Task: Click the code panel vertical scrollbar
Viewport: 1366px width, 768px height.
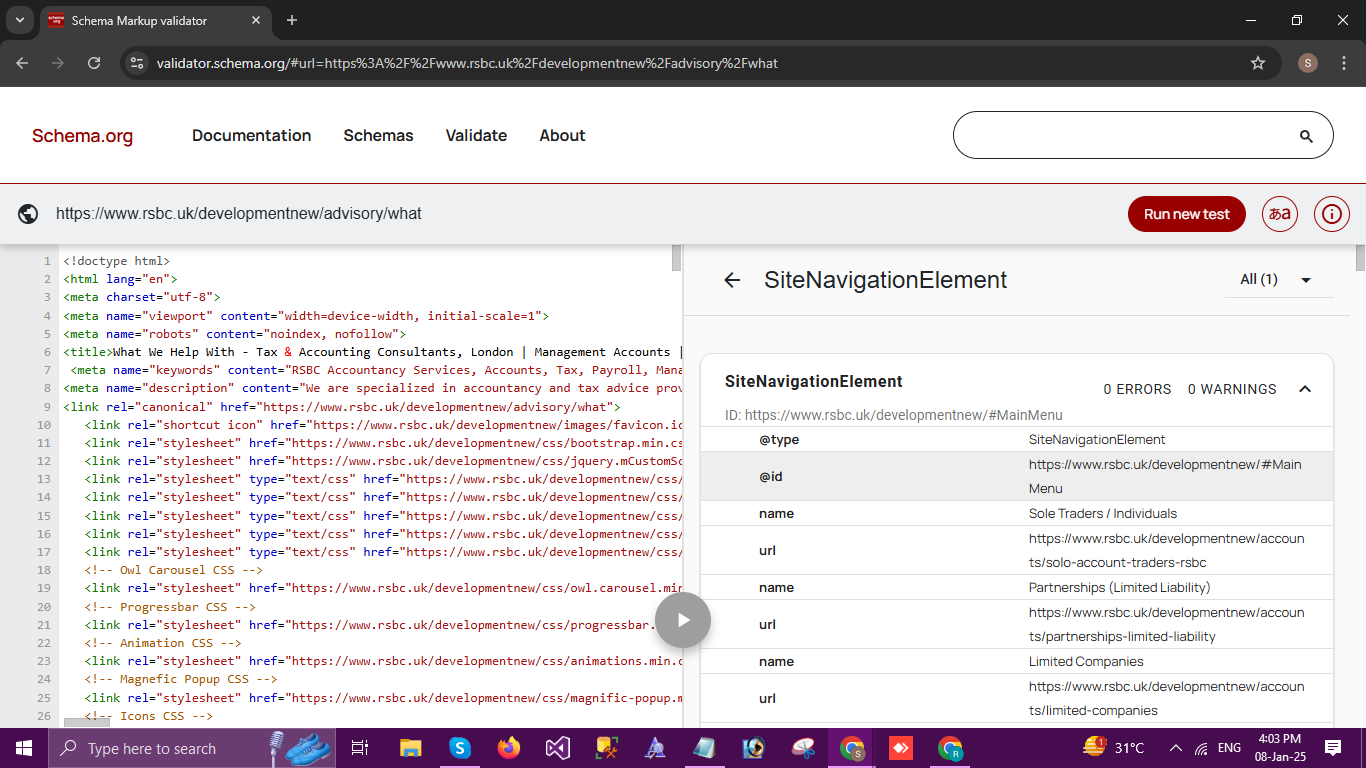Action: [x=676, y=258]
